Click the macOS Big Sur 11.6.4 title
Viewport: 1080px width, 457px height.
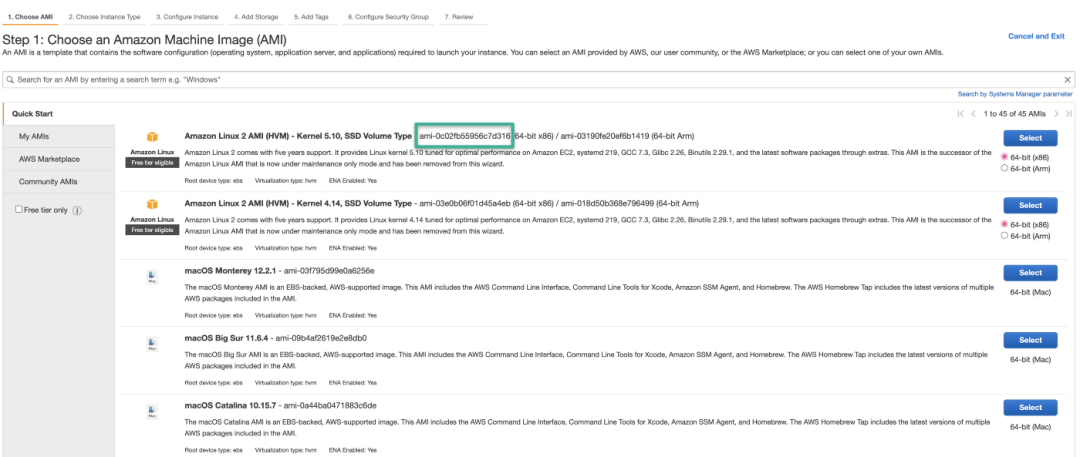tap(227, 338)
